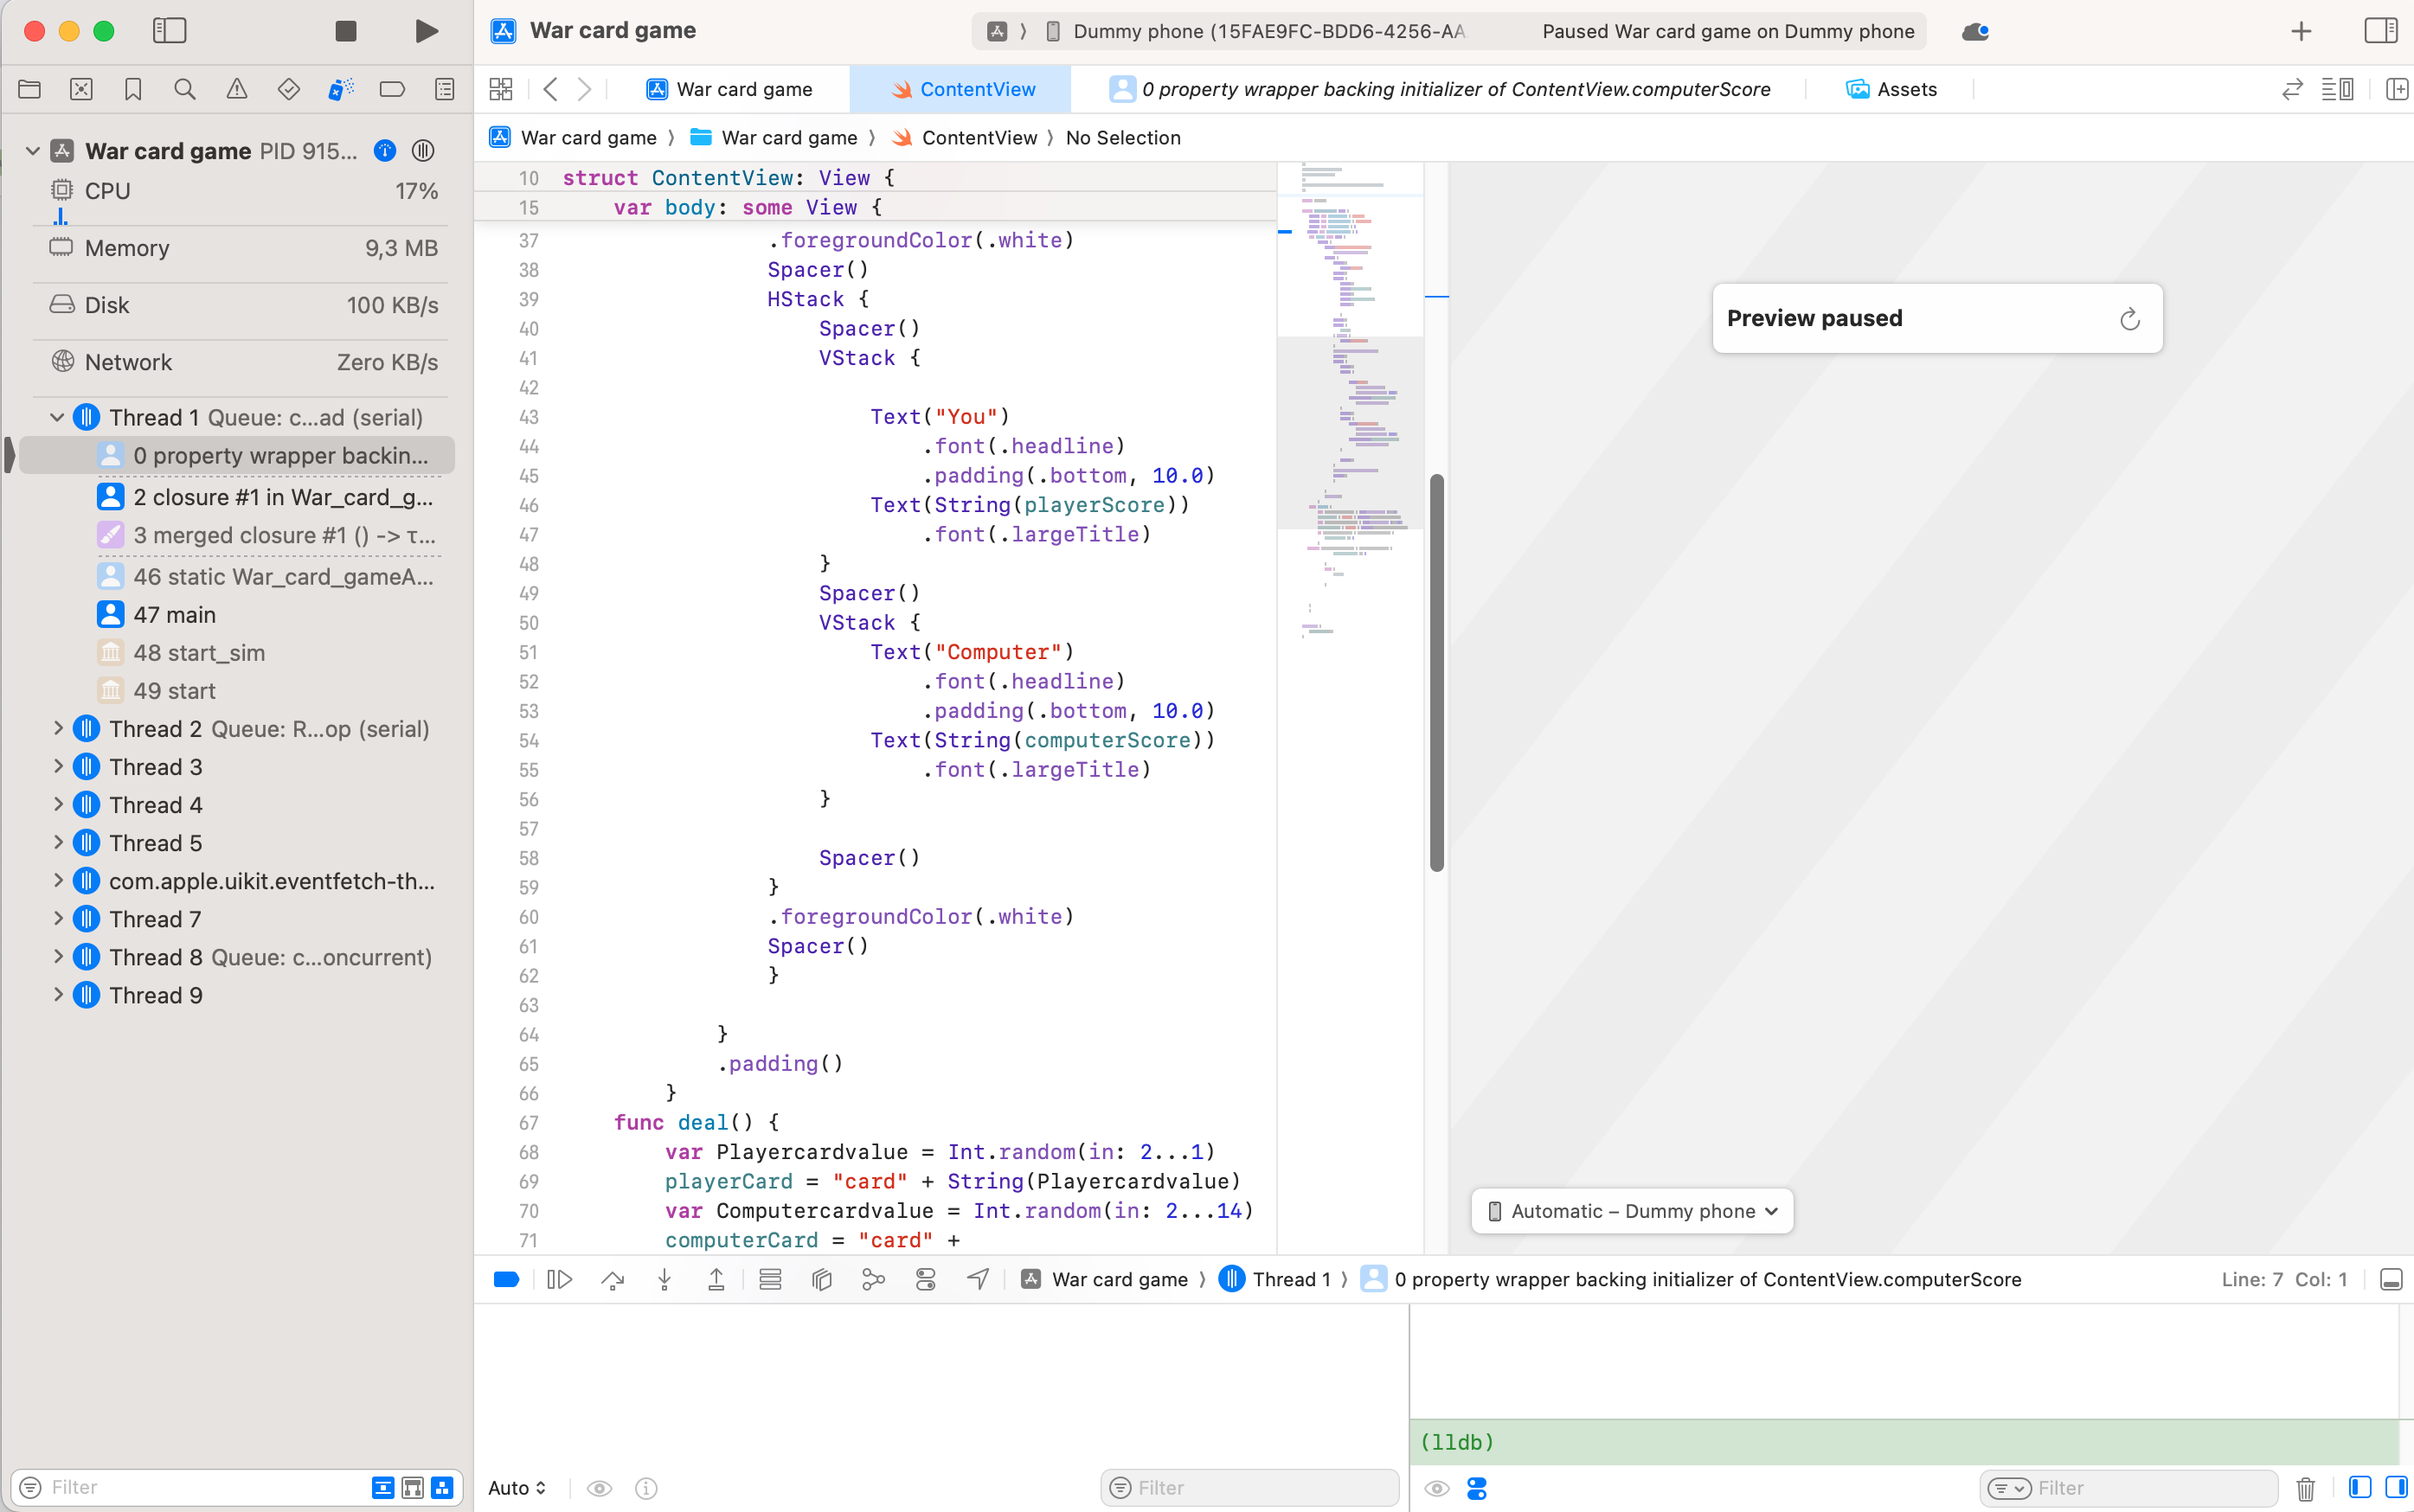Open the property wrapper backing initializer tab
Screen dimensions: 2414x1512
coord(1440,90)
